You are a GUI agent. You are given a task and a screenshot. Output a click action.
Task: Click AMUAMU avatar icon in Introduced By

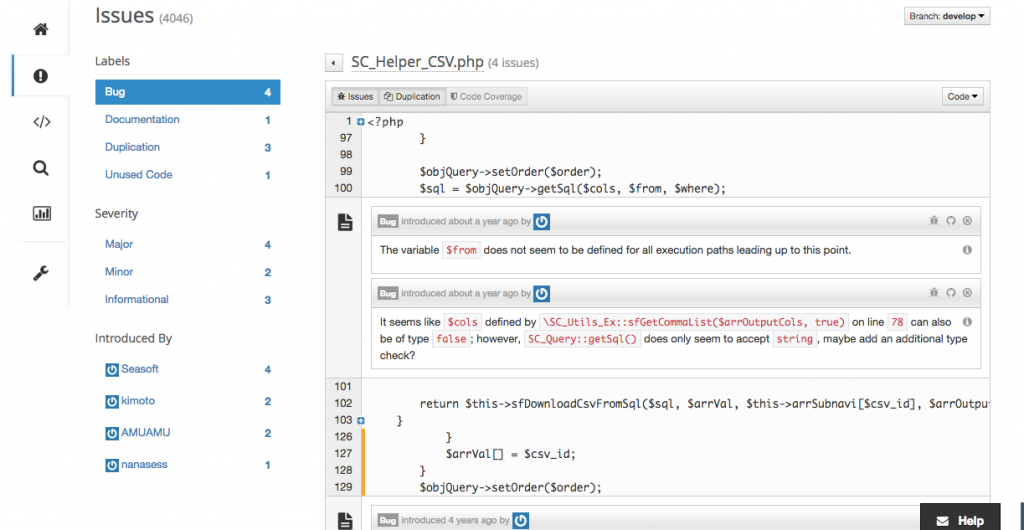[x=112, y=433]
